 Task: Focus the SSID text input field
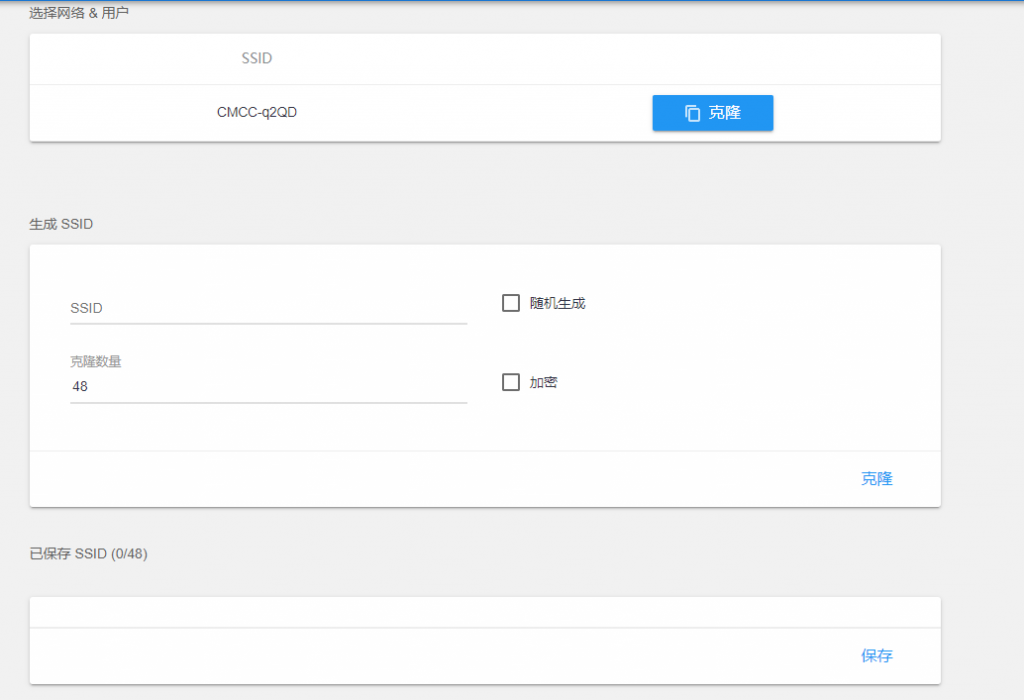[268, 308]
